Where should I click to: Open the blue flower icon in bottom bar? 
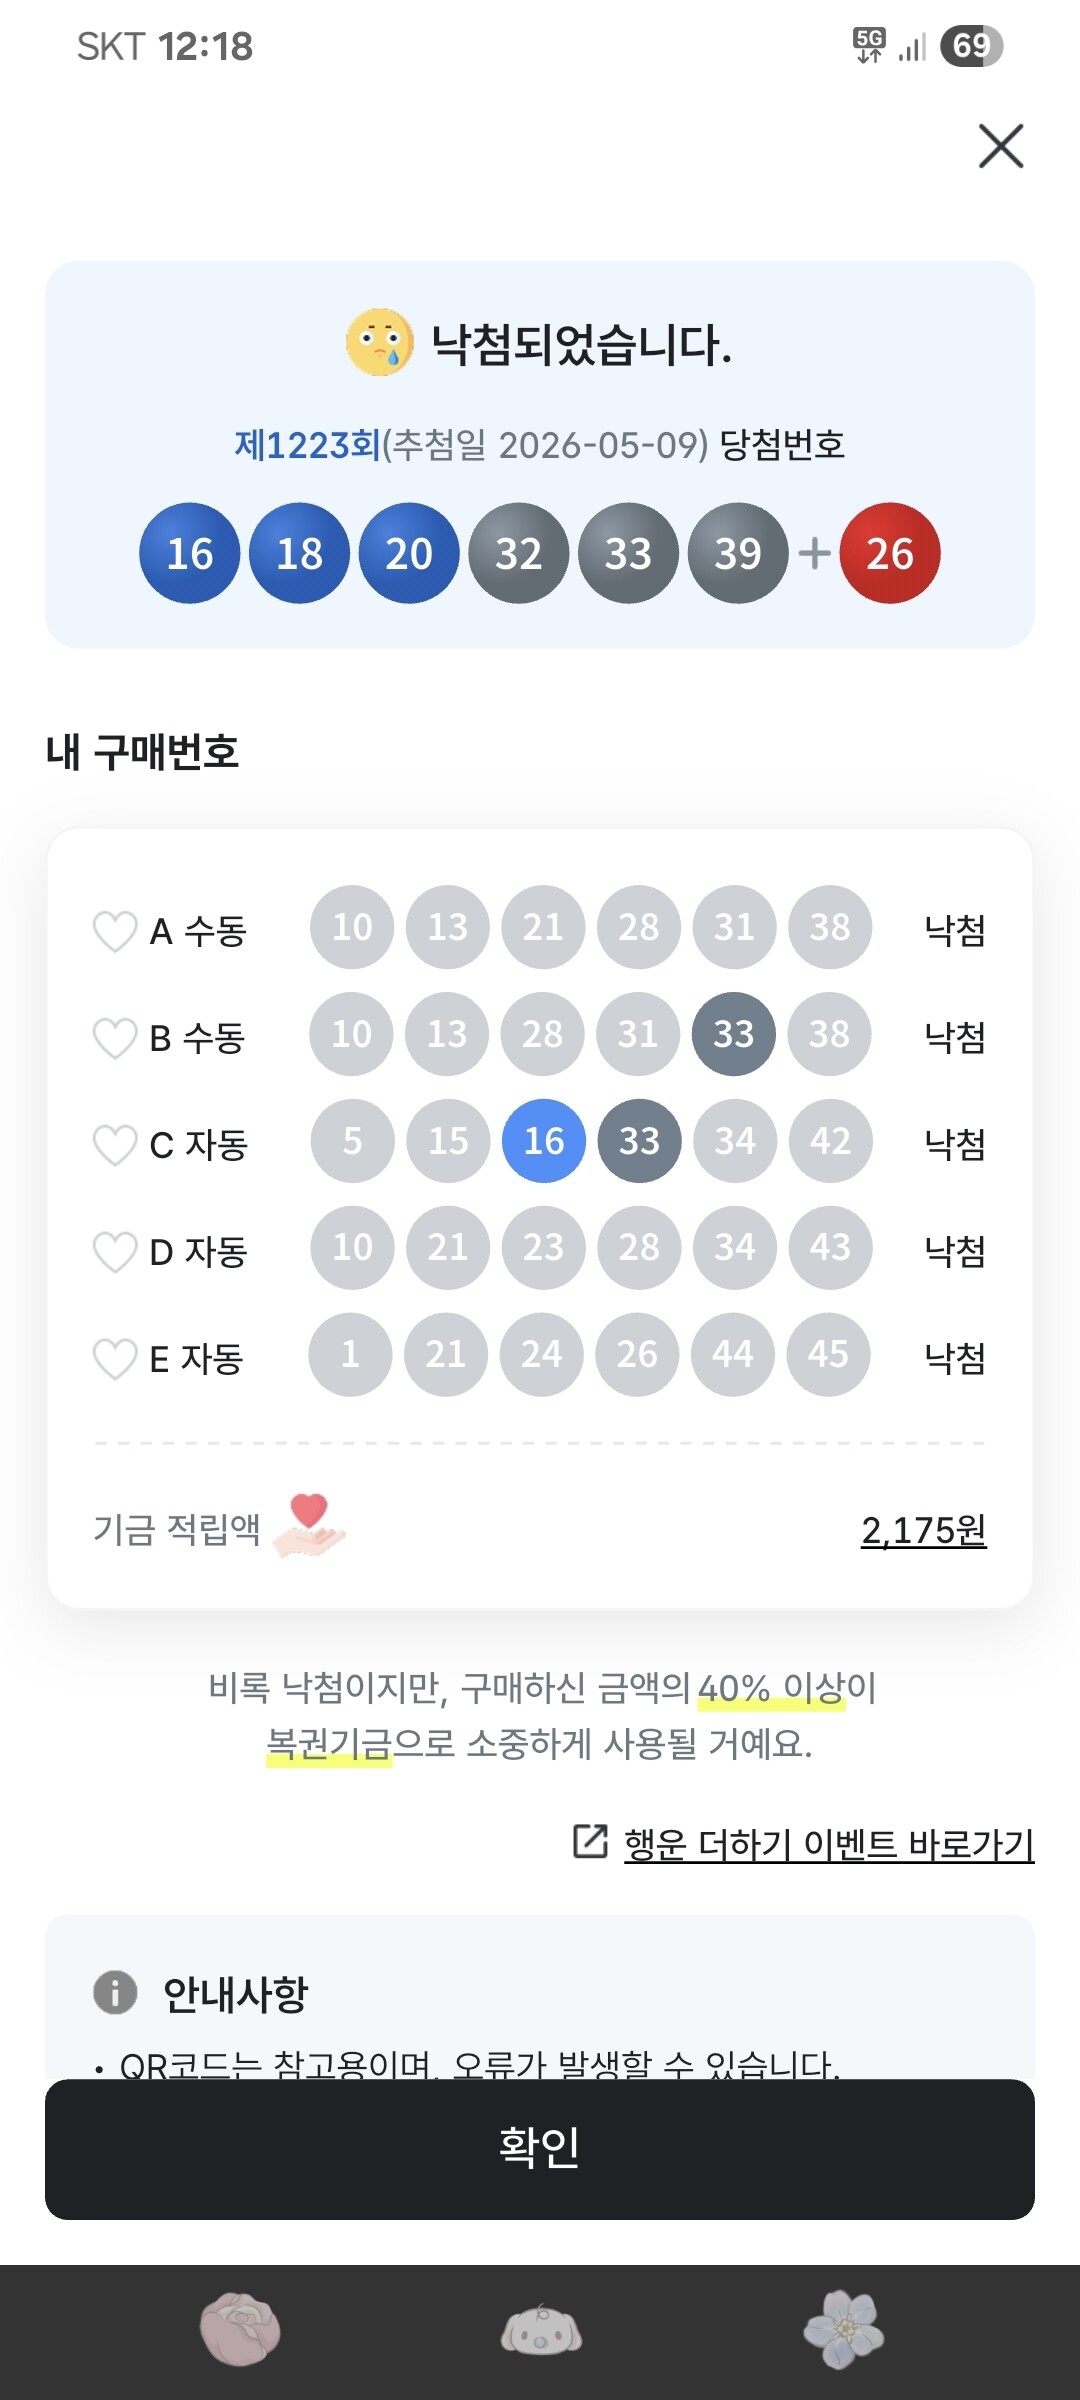click(843, 2329)
